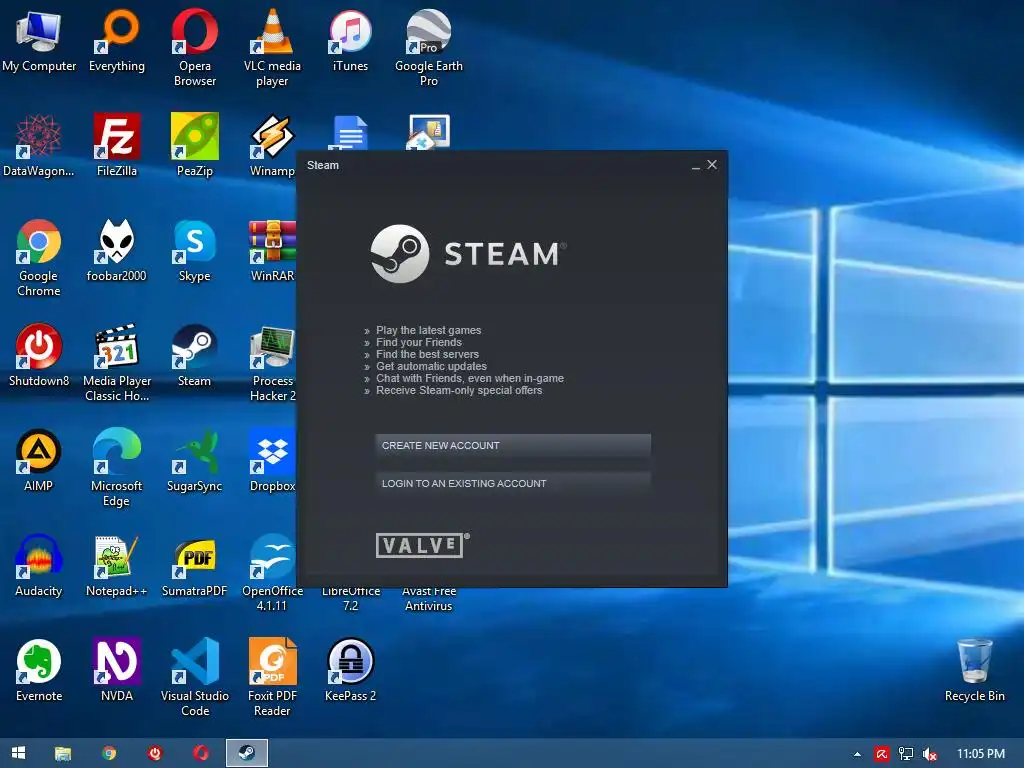Select the WinRAR desktop icon
The image size is (1024, 768).
coord(272,251)
